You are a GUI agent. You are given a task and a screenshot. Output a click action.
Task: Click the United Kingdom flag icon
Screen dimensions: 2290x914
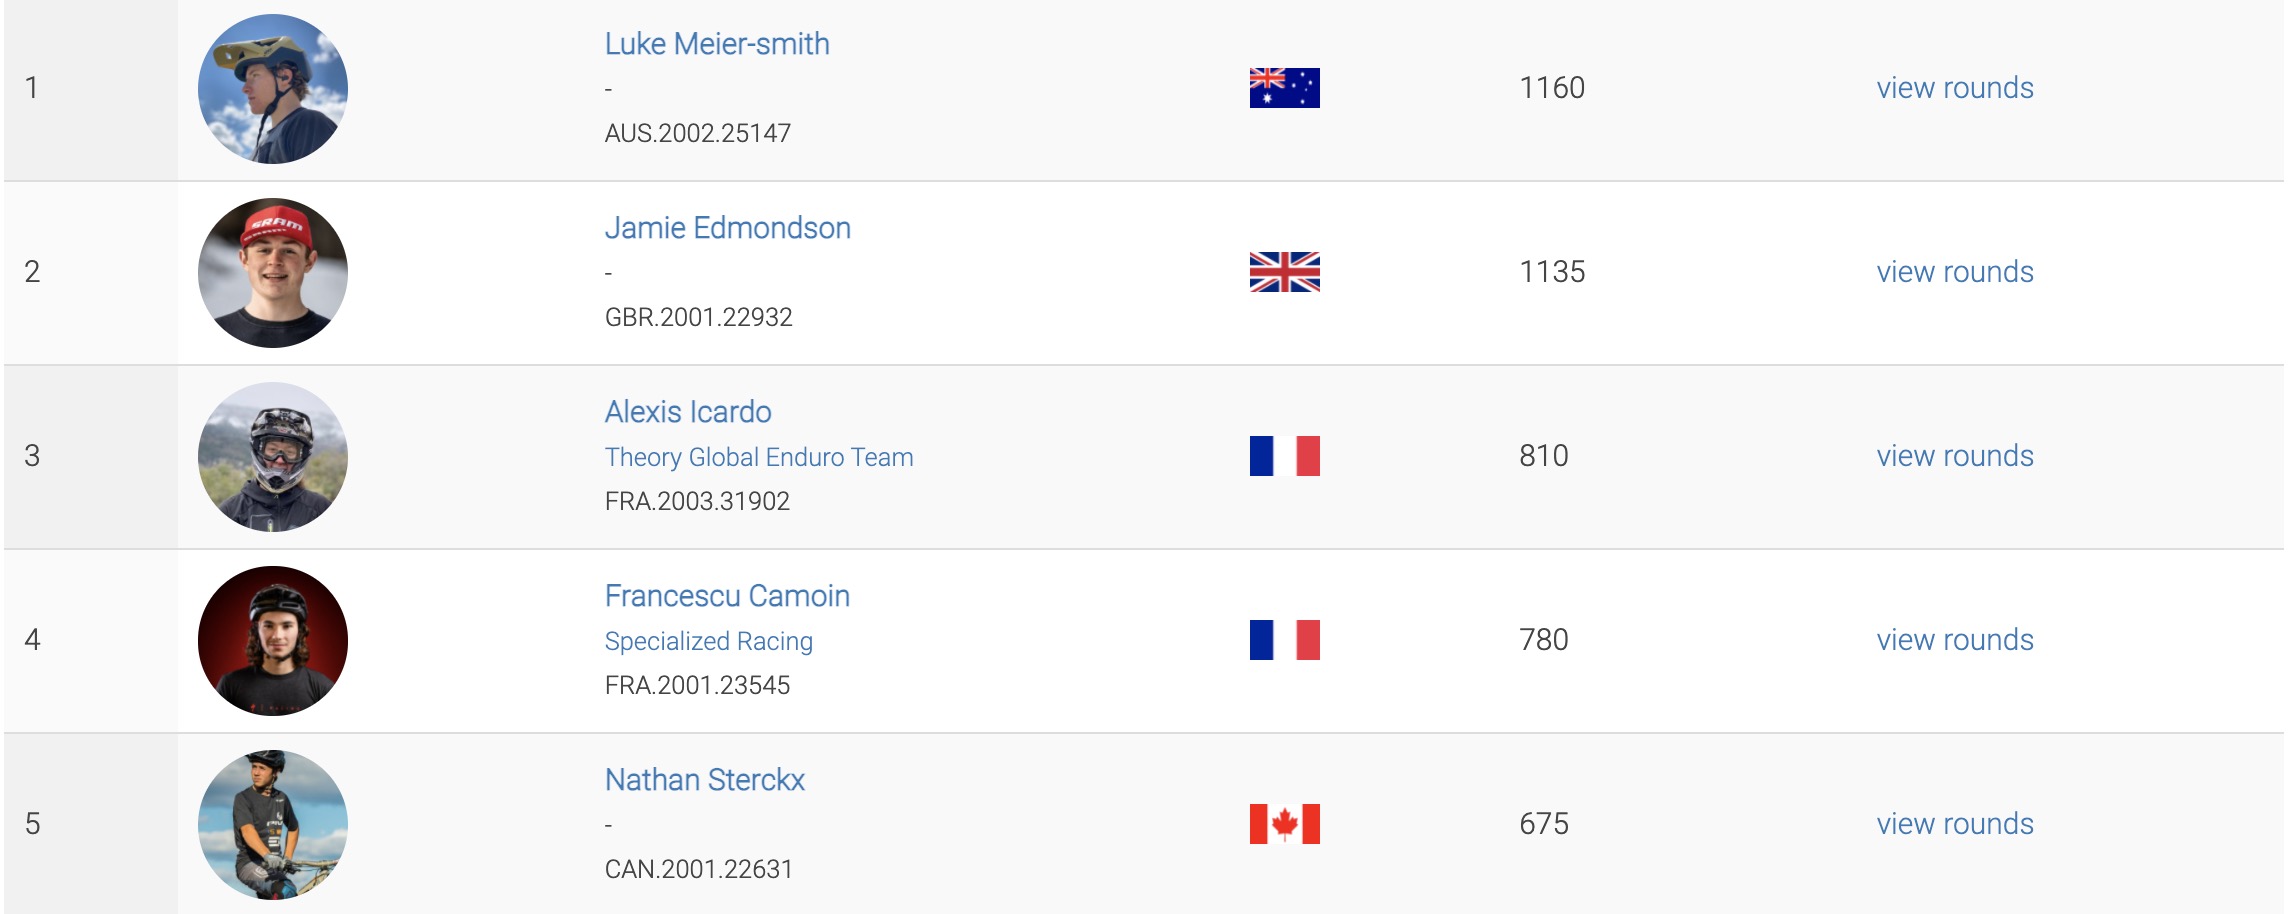pyautogui.click(x=1284, y=272)
